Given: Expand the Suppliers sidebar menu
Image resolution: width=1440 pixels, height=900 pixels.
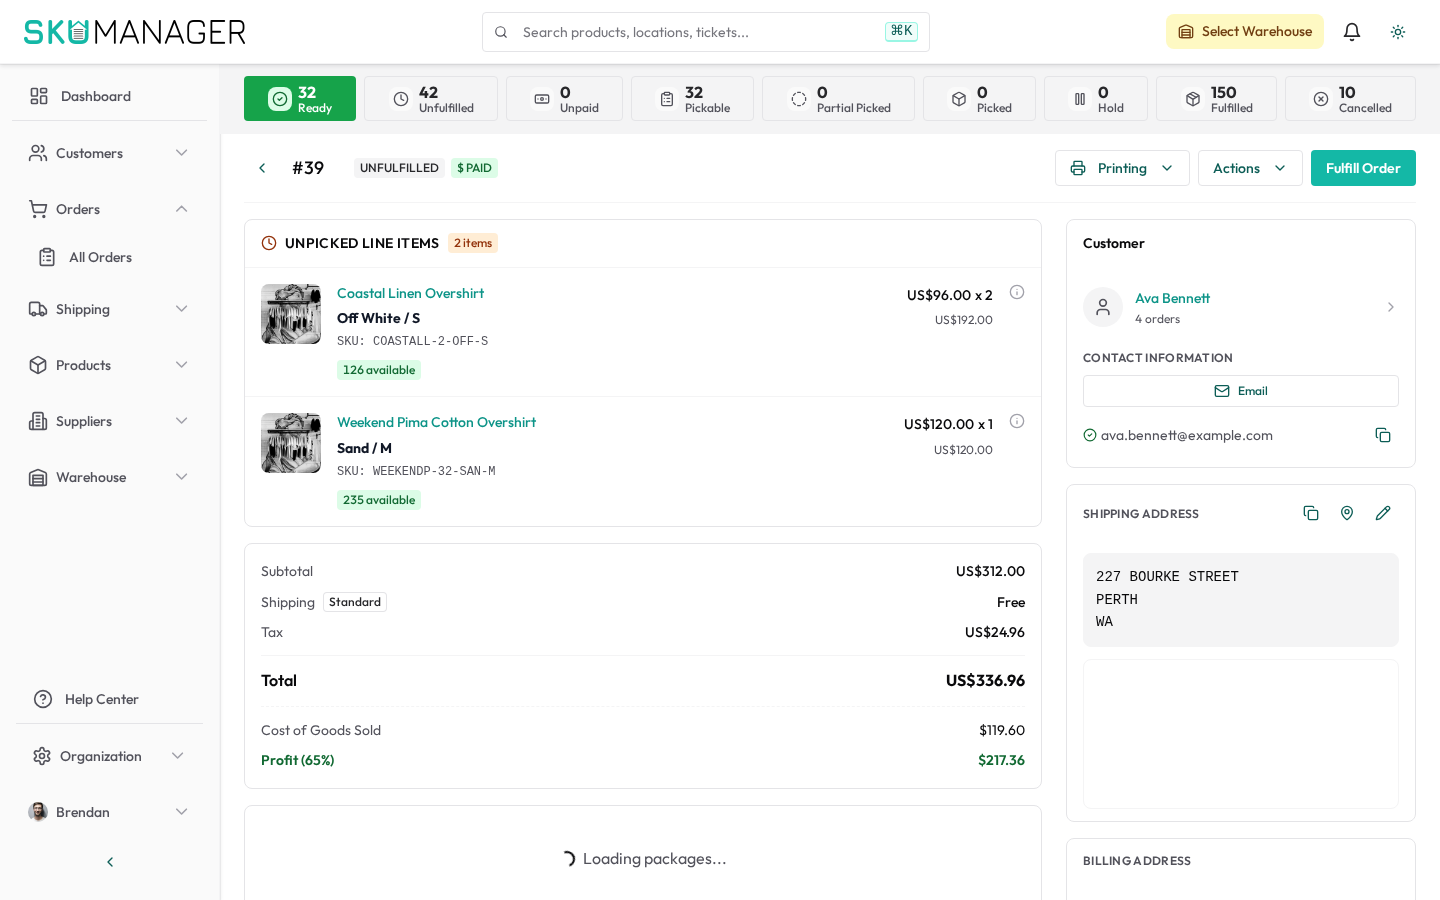Looking at the screenshot, I should tap(109, 421).
